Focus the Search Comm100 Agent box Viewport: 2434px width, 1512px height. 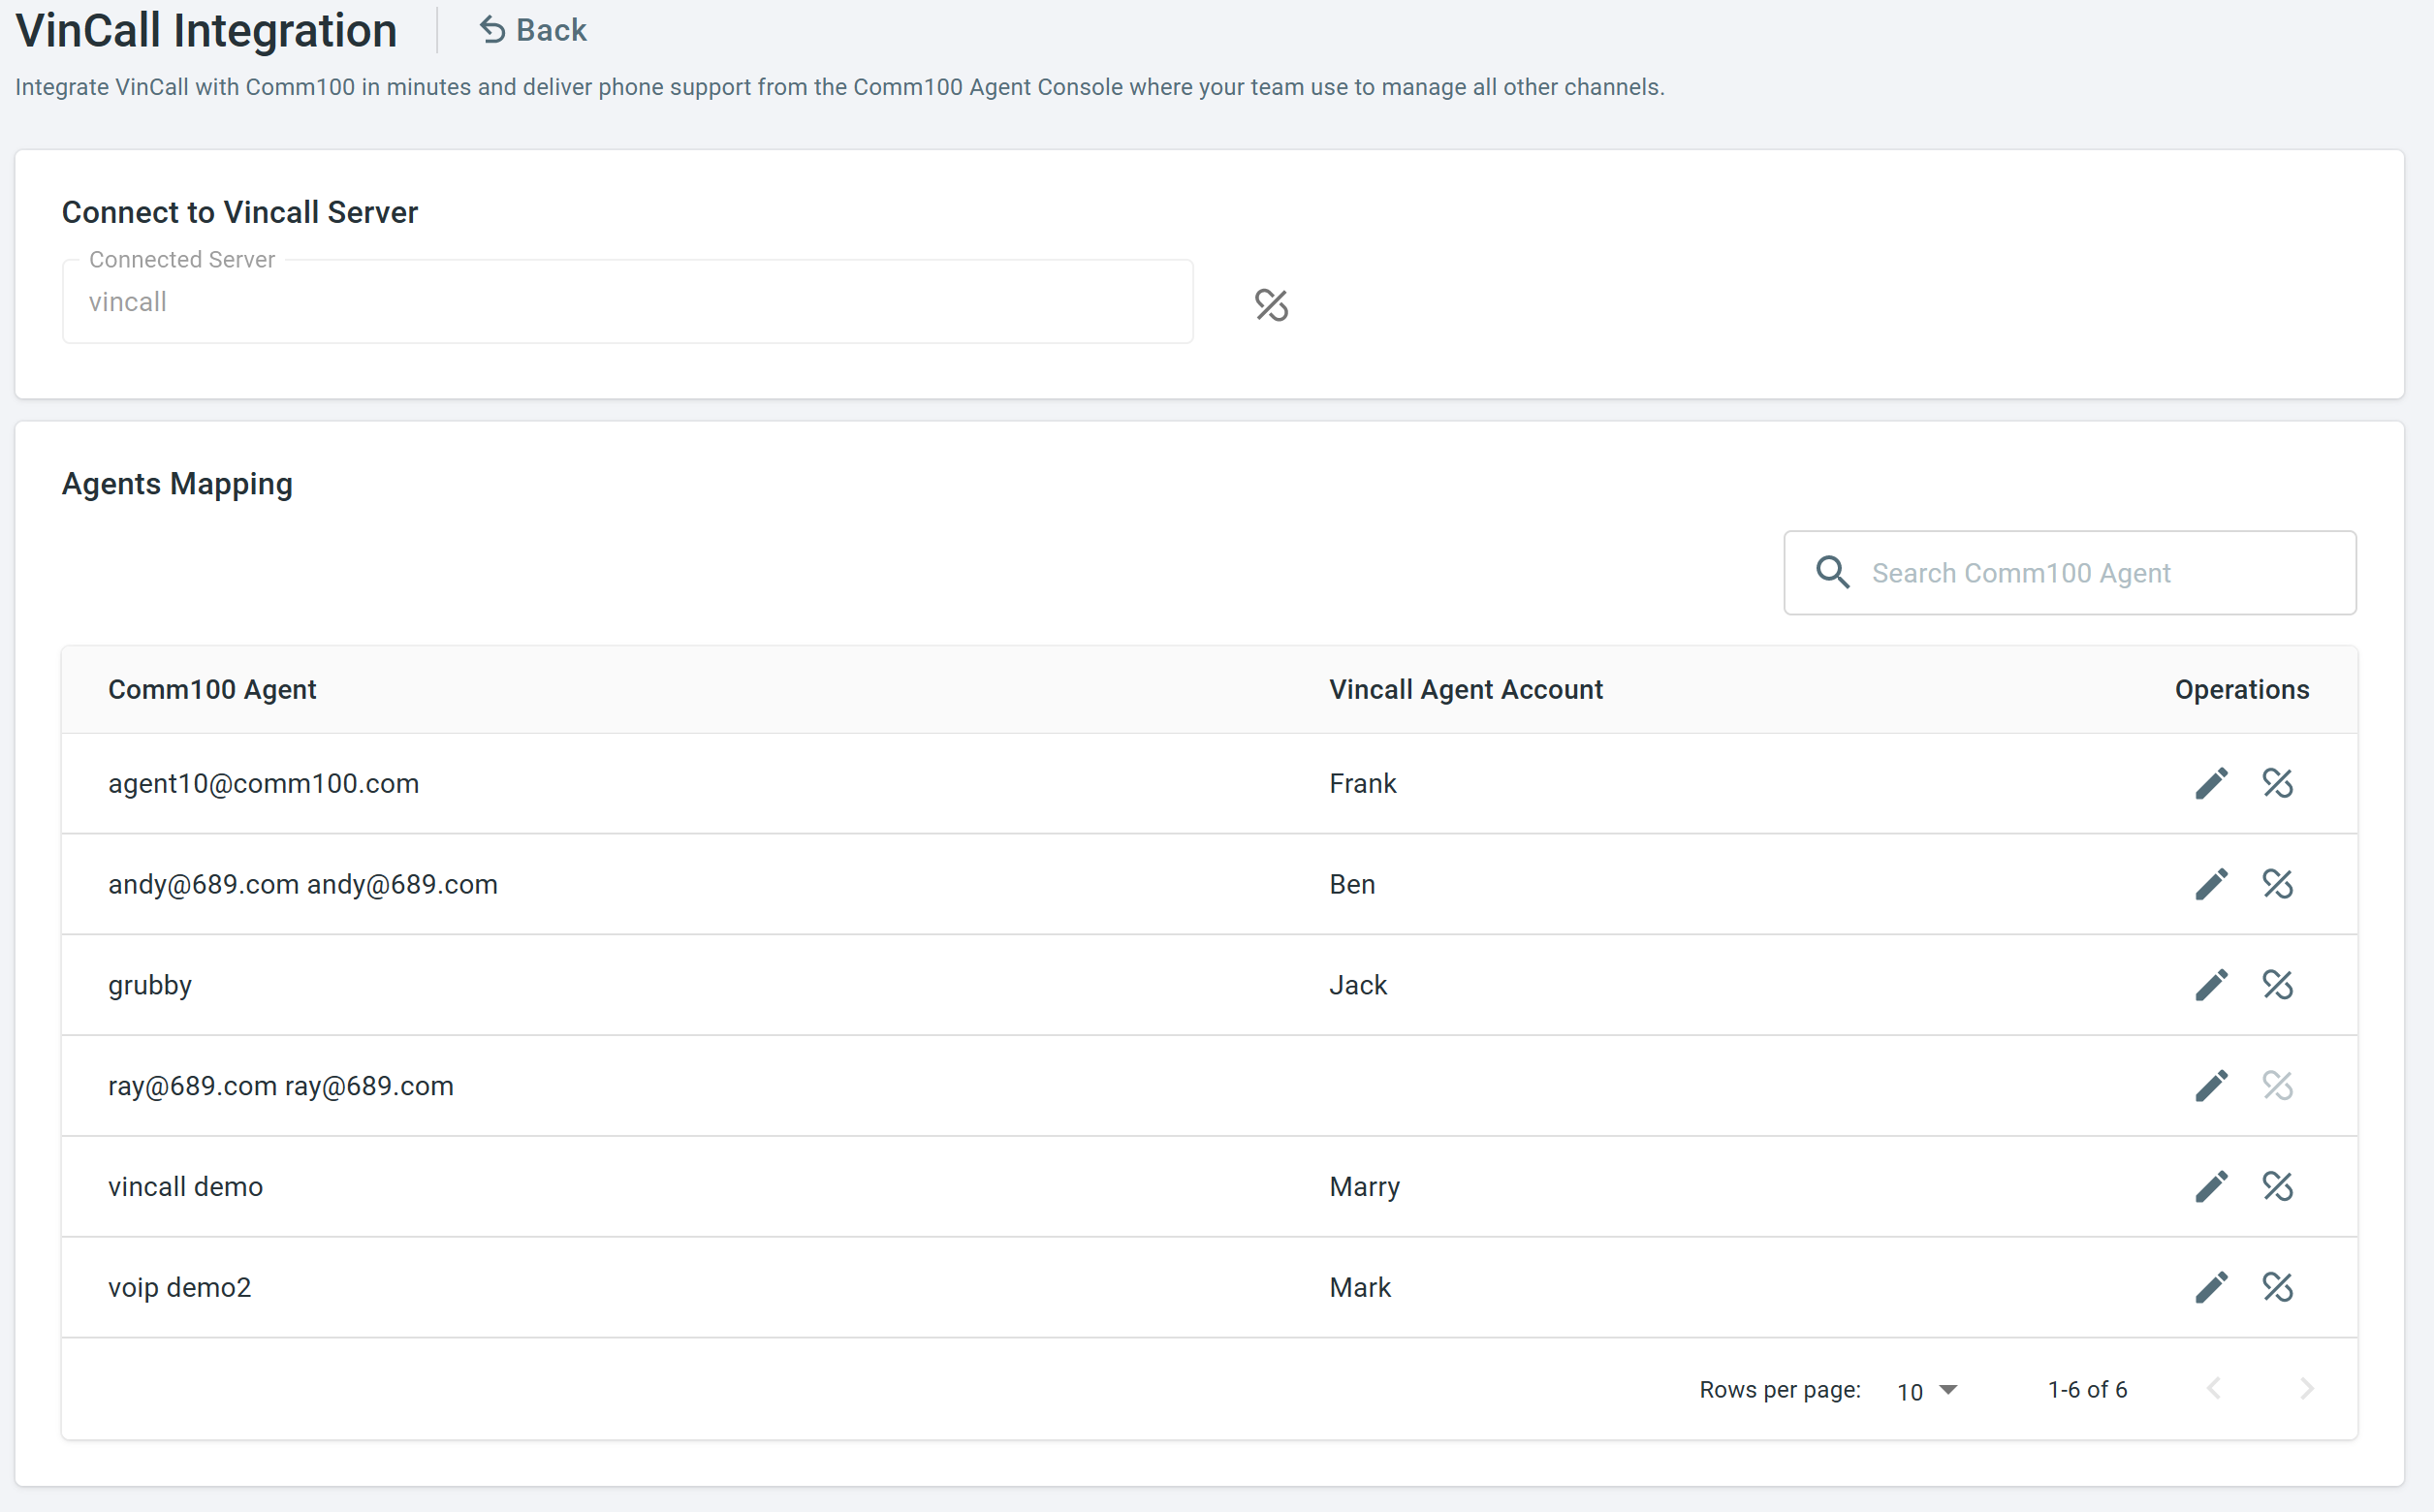[2069, 573]
